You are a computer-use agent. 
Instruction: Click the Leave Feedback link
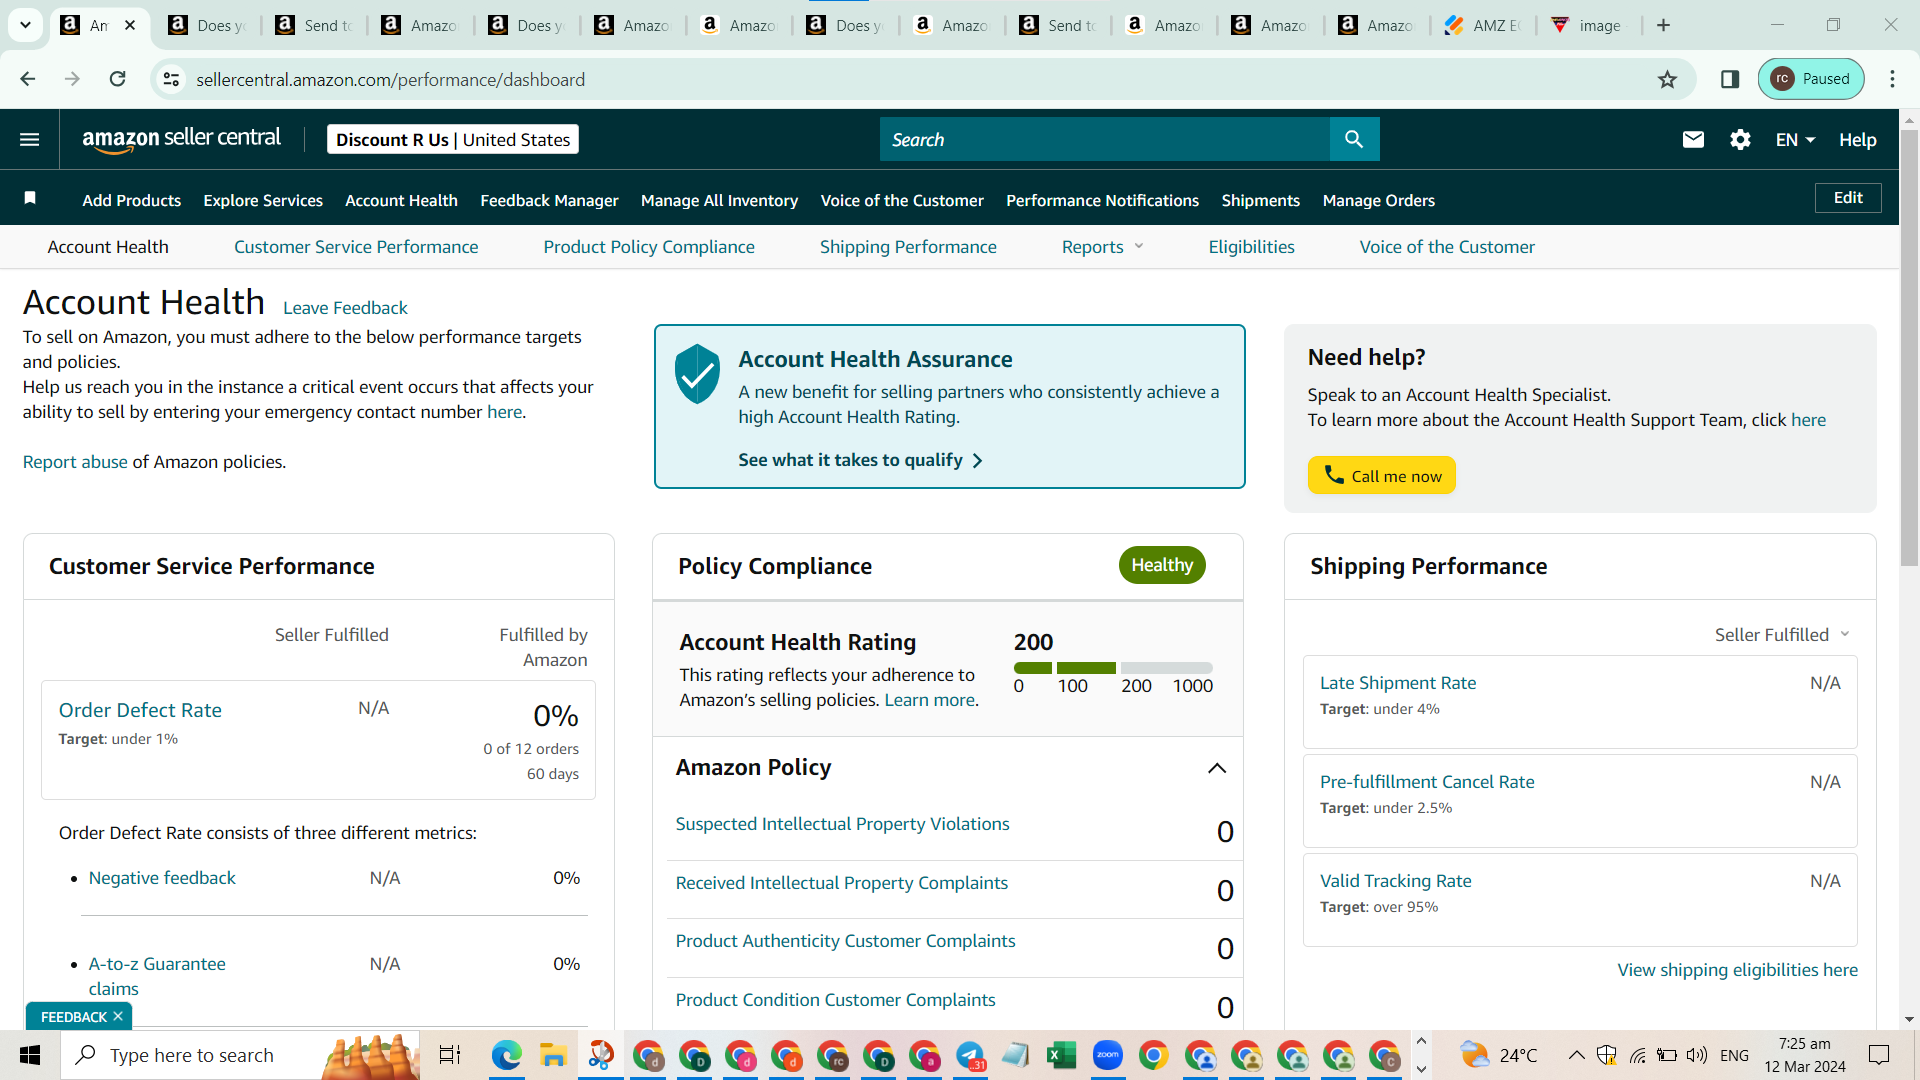345,308
